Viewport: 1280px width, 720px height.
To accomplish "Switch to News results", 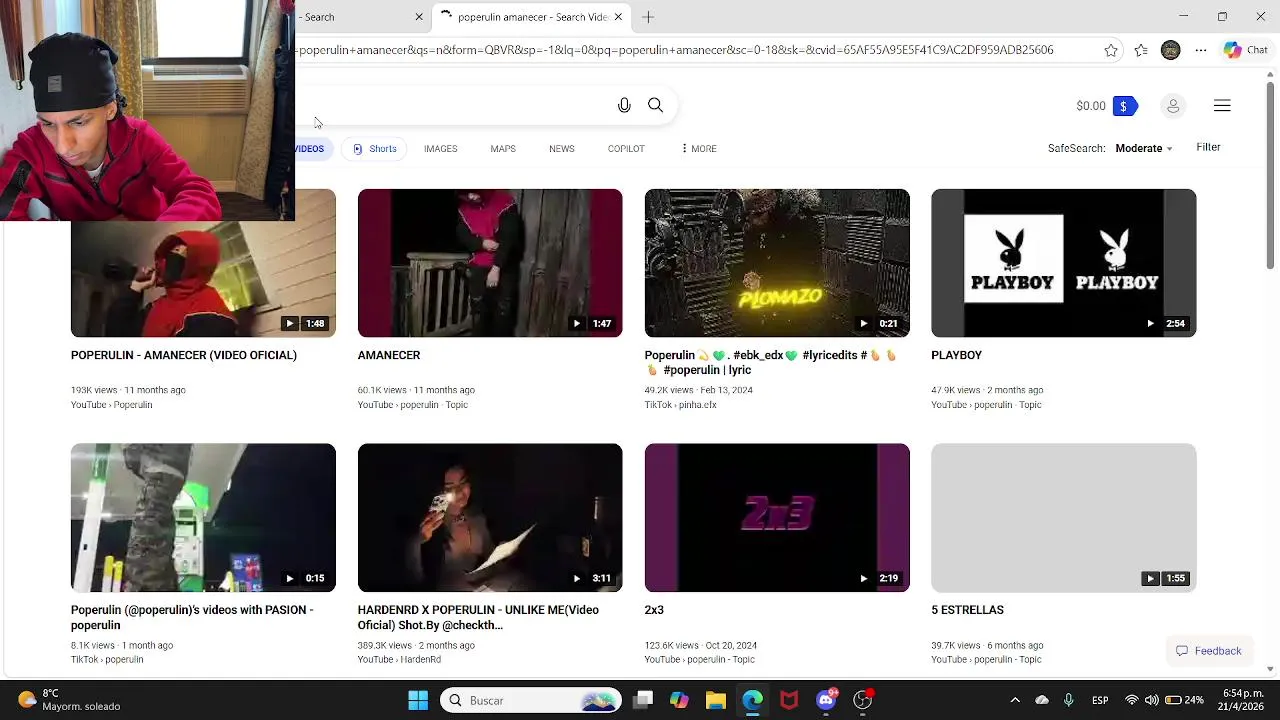I will pos(561,149).
